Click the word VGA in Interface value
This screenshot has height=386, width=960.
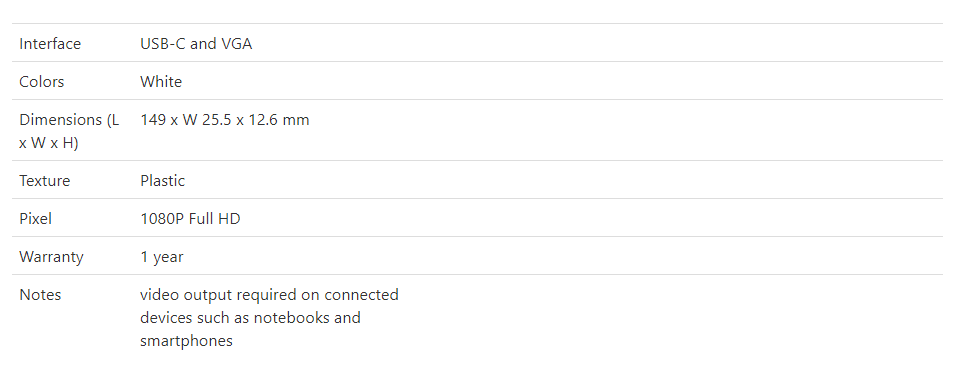236,44
